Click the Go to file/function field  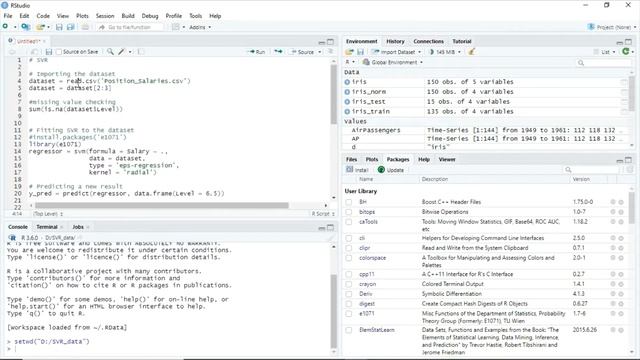130,27
